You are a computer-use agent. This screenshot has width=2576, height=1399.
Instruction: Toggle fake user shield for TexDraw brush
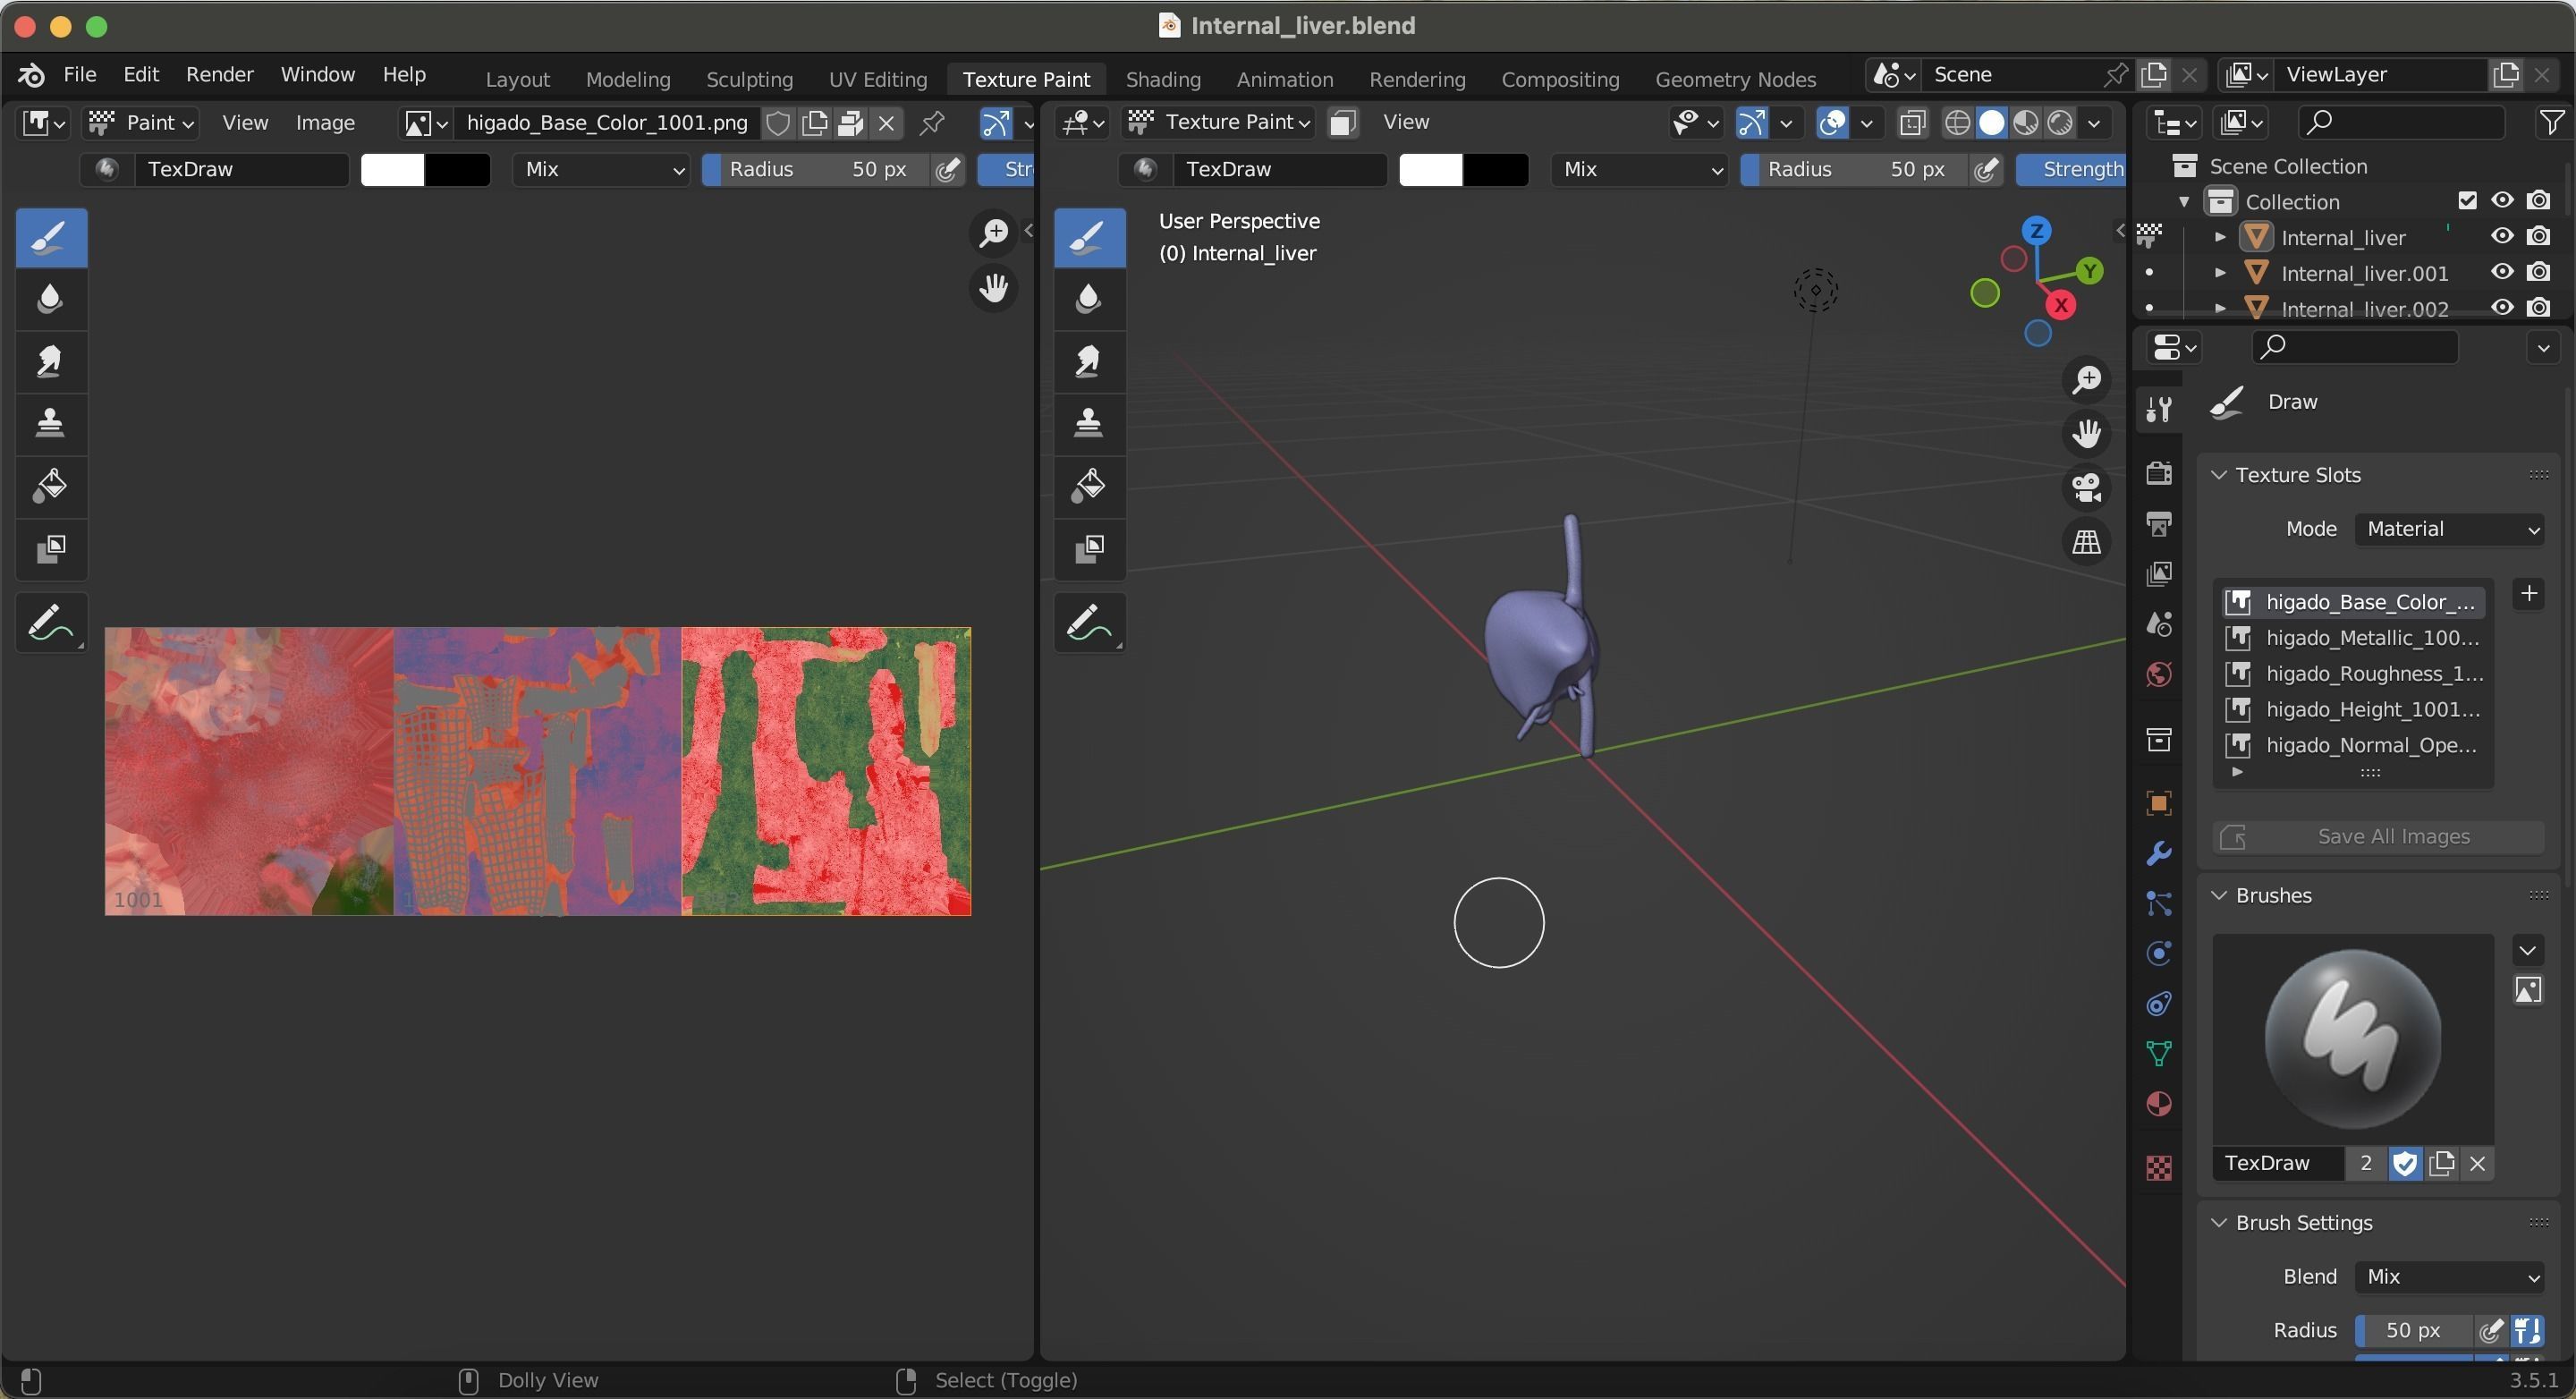tap(2405, 1163)
